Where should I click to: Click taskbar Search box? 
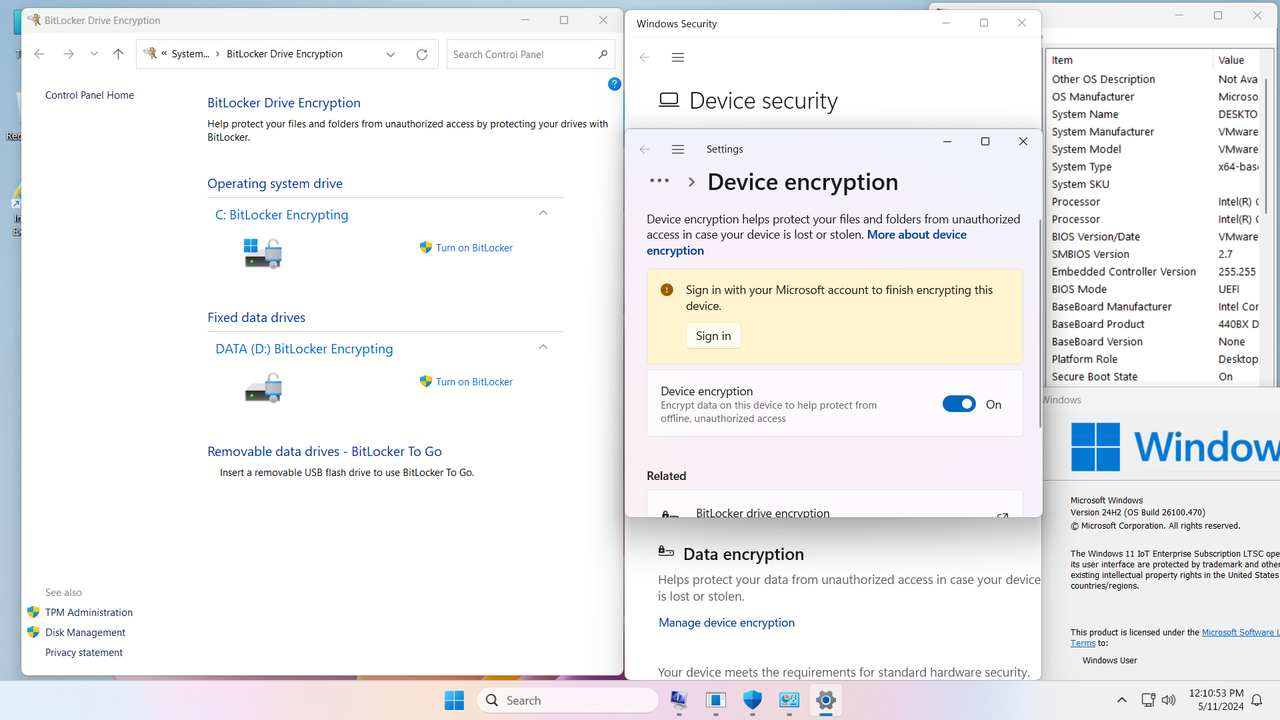pyautogui.click(x=567, y=700)
